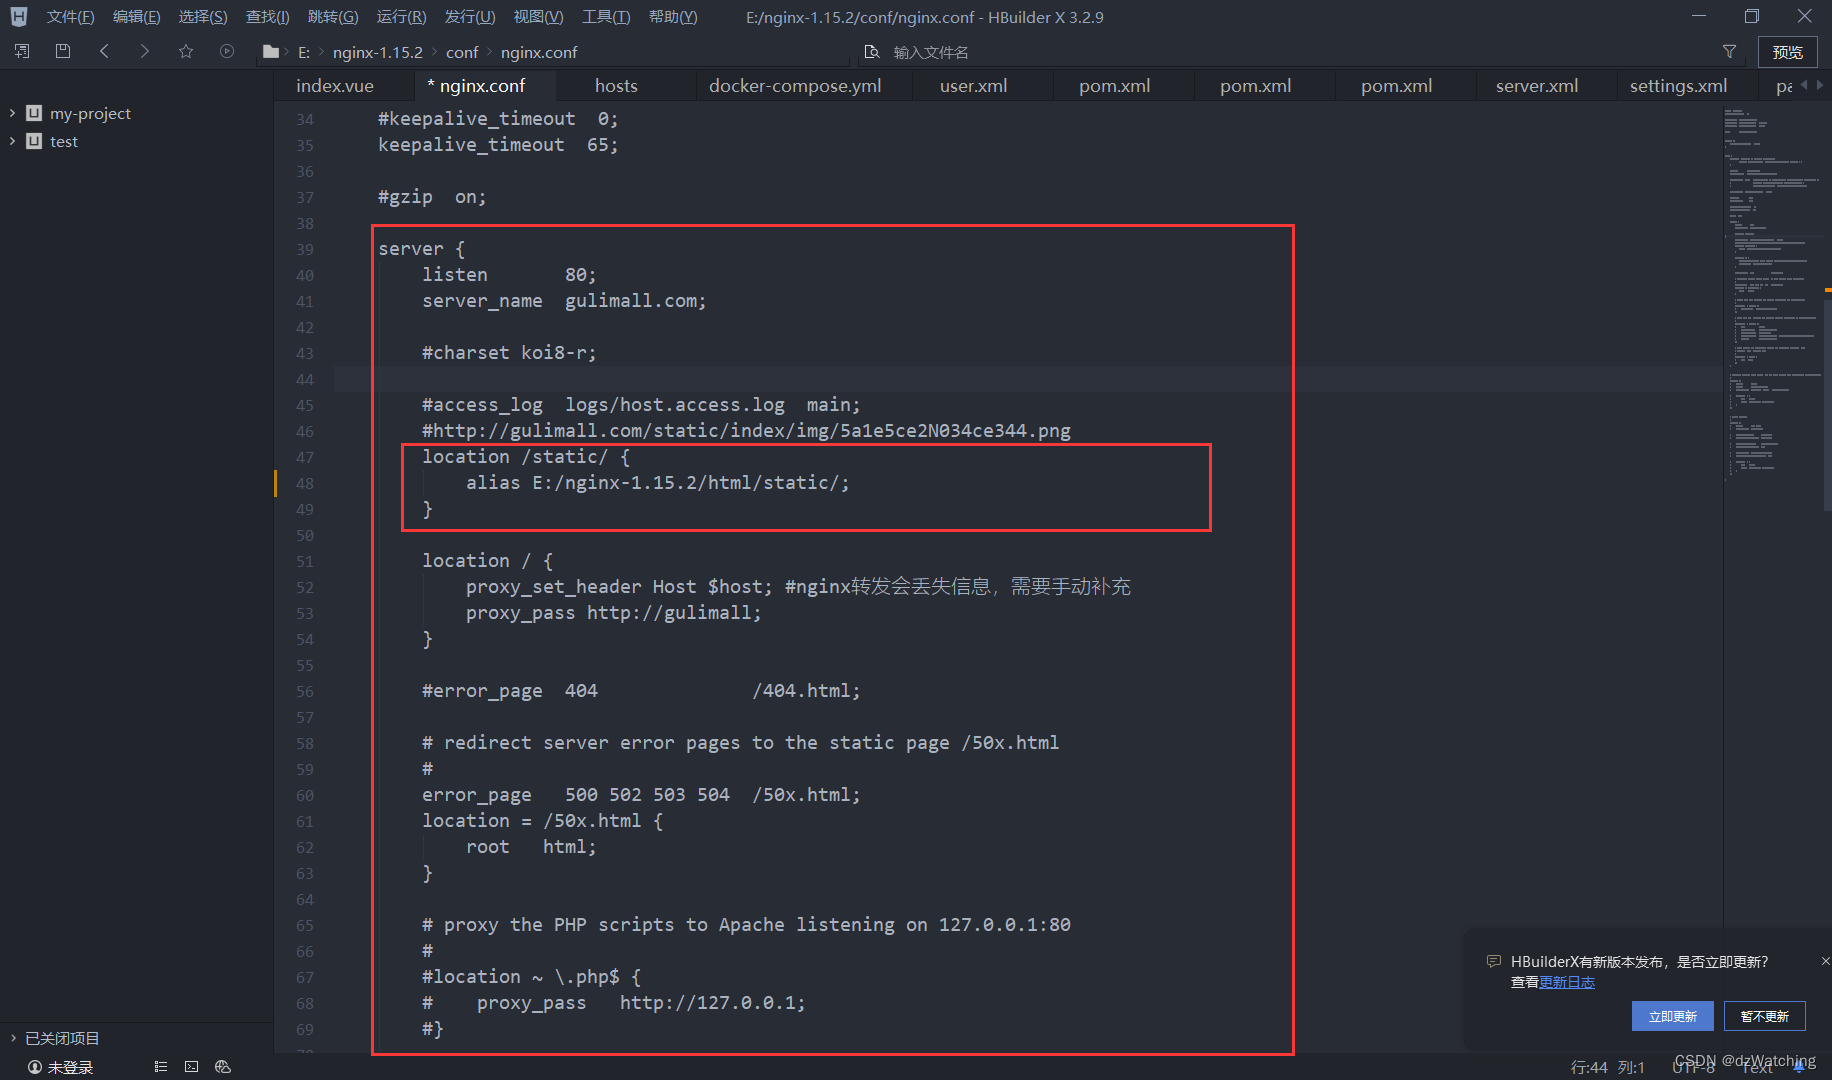
Task: Click the folder icon in the breadcrumb
Action: click(270, 52)
